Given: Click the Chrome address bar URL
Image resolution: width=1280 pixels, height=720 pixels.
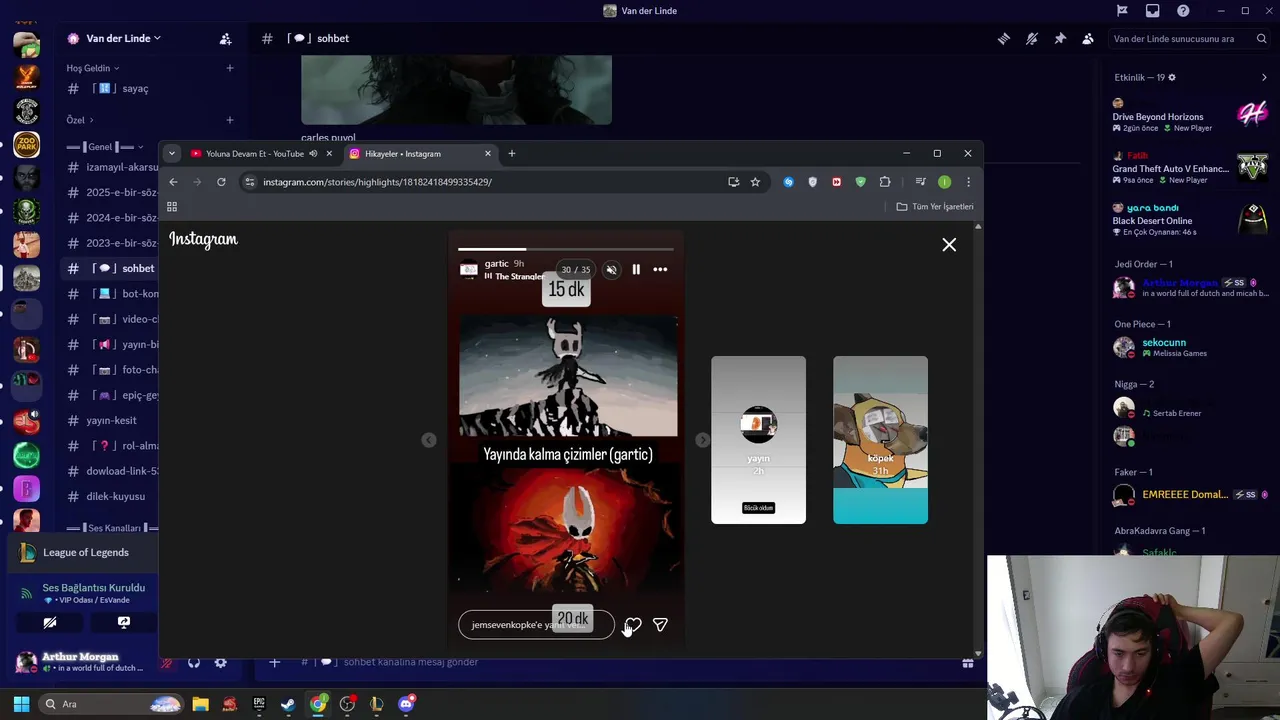Looking at the screenshot, I should 378,182.
